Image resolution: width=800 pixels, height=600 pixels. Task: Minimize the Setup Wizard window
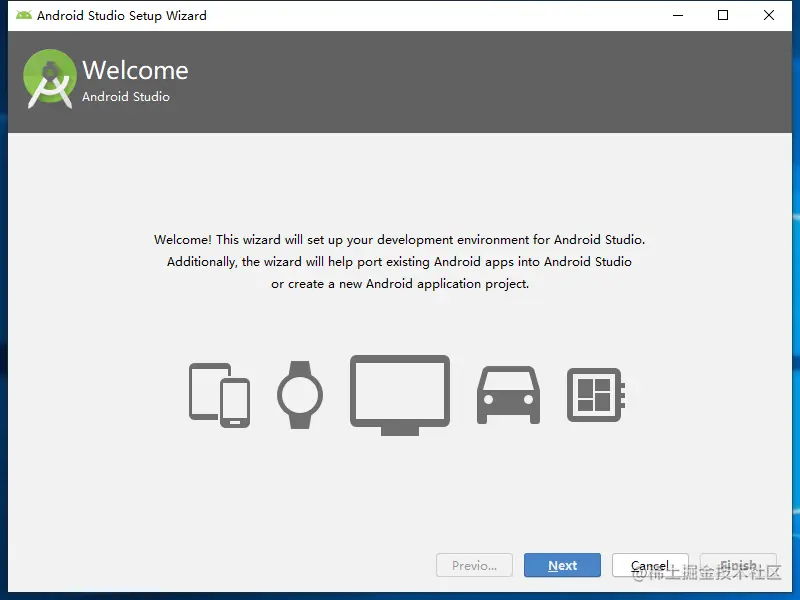point(678,15)
